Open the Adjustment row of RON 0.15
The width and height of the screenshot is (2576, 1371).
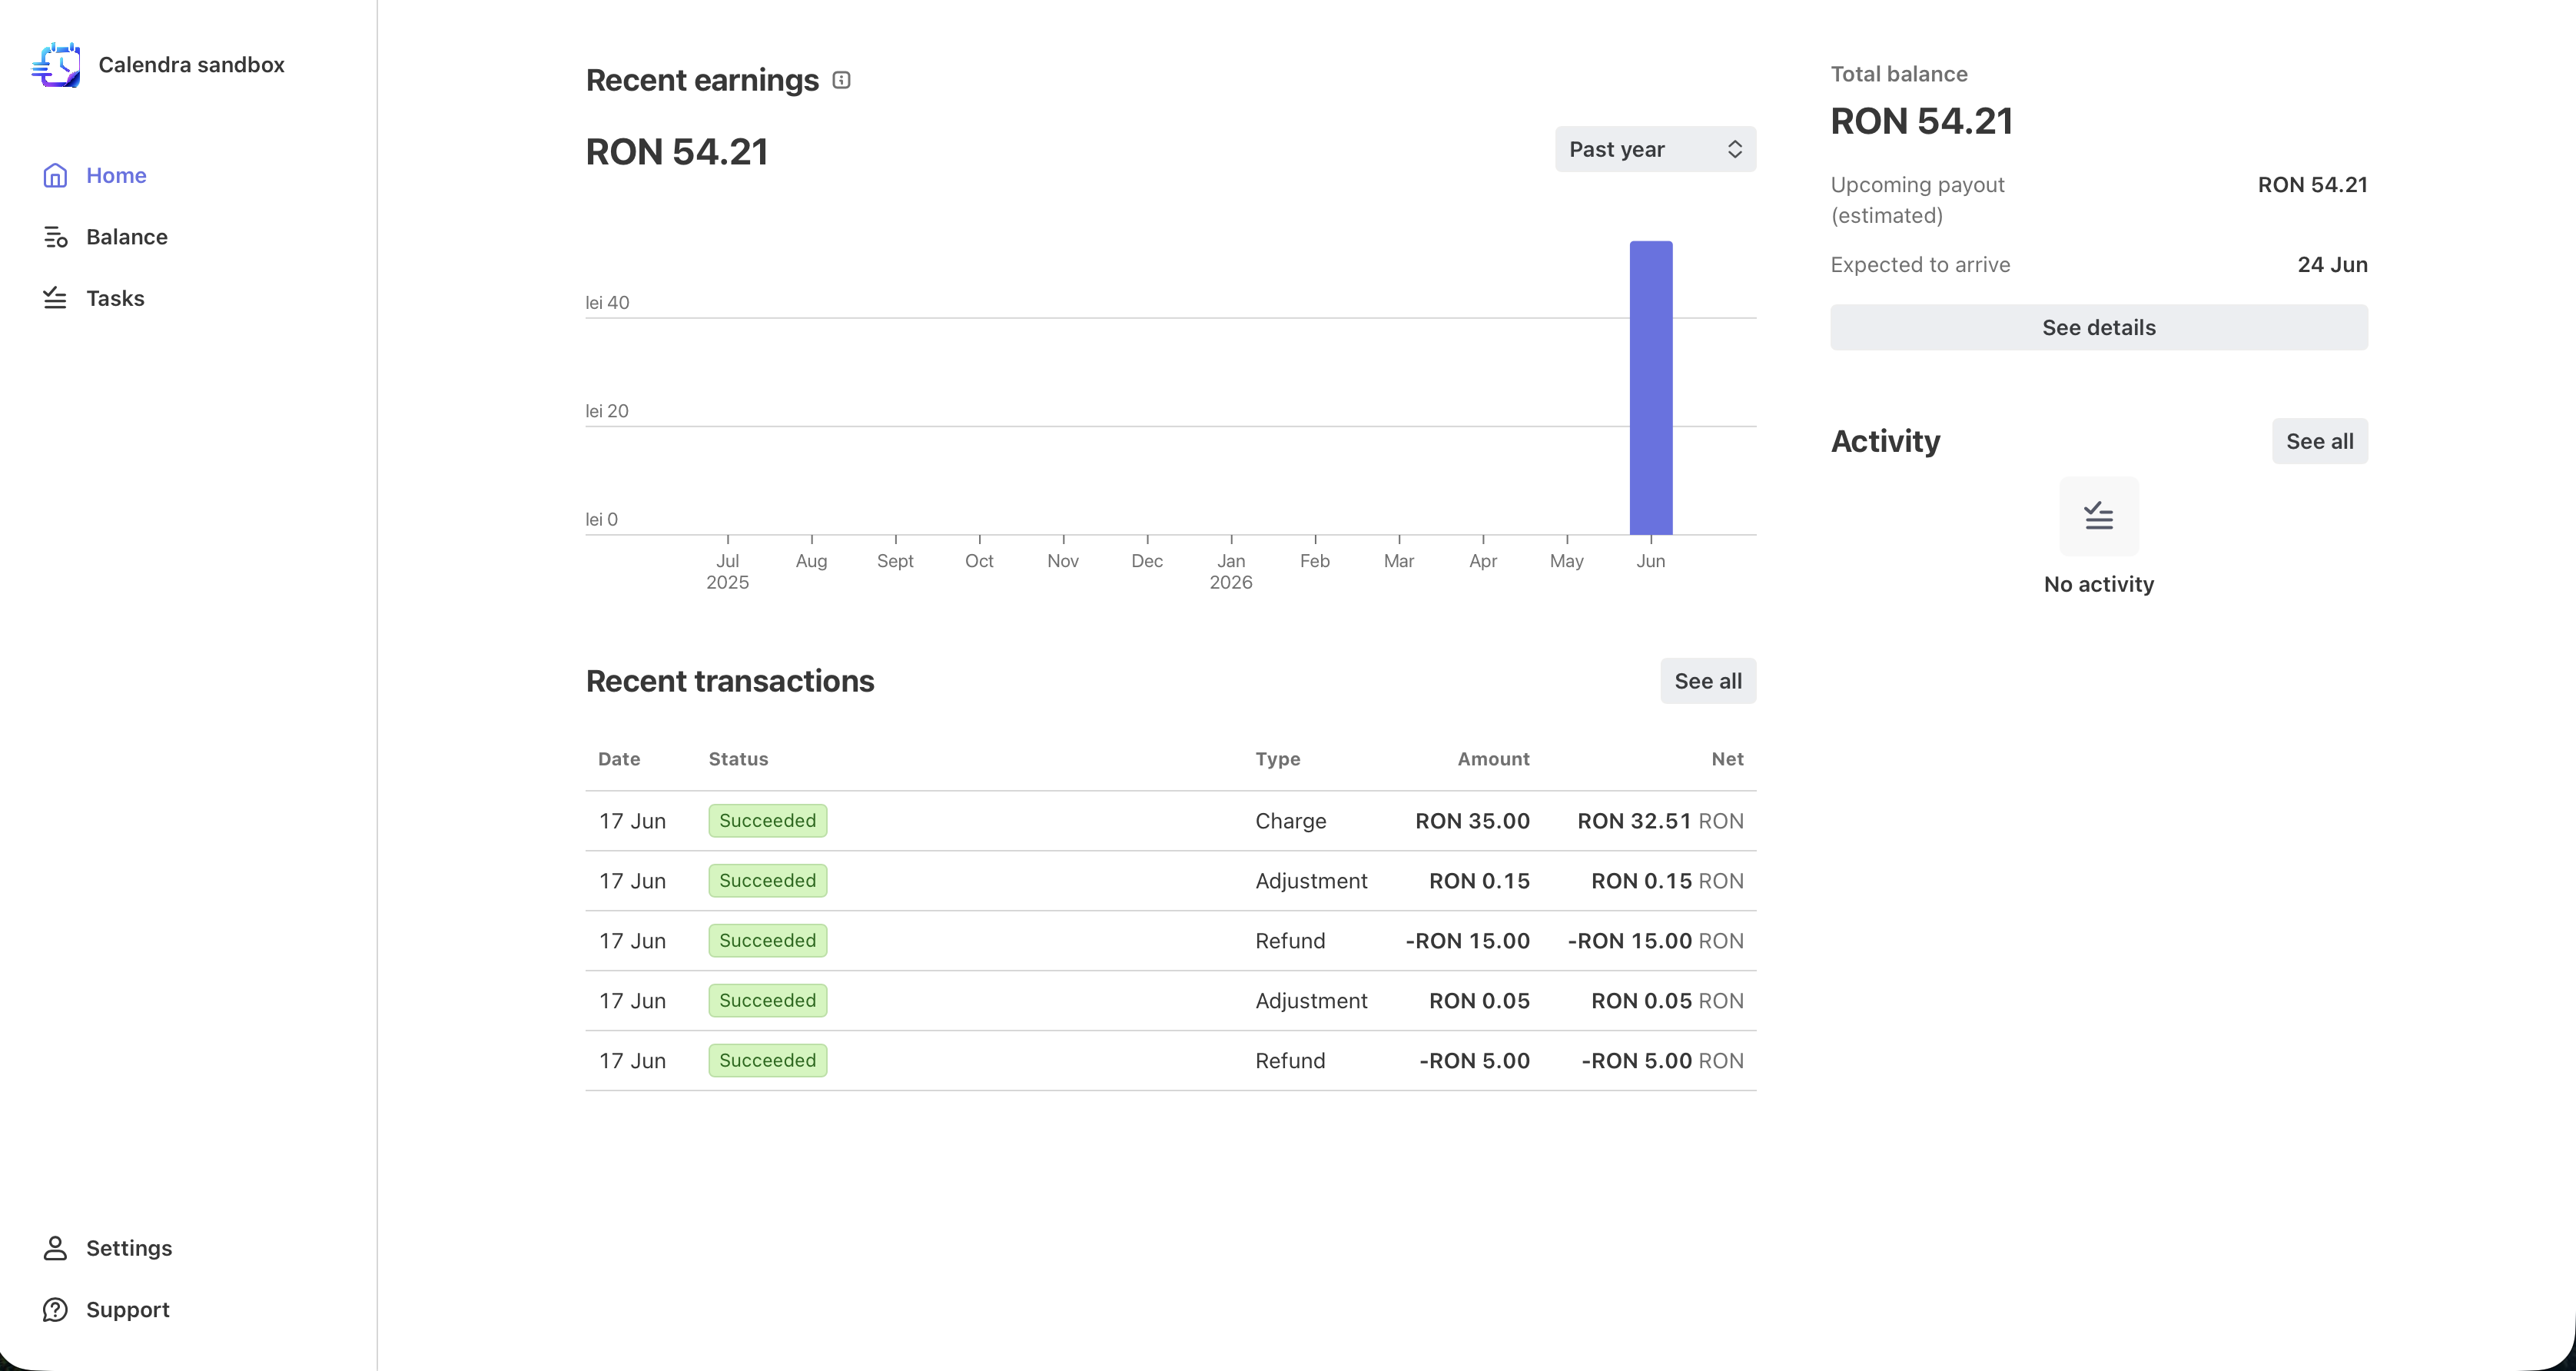coord(1170,881)
